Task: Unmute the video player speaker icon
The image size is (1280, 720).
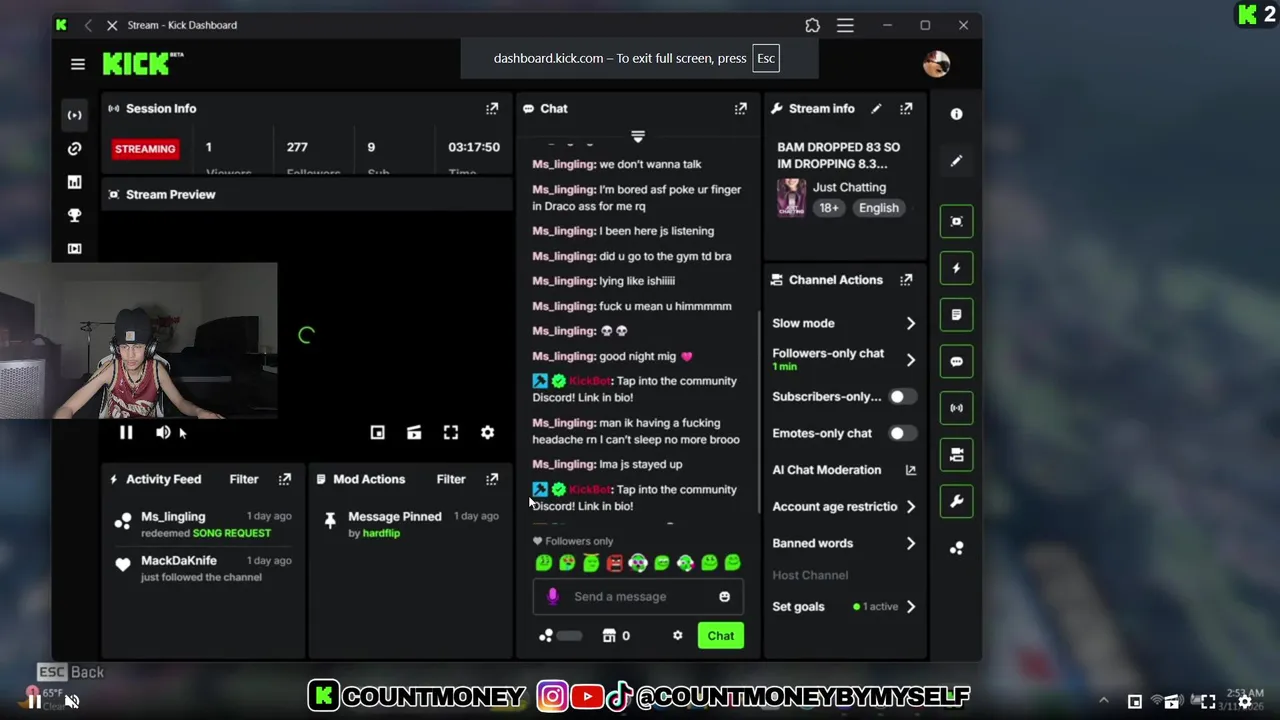Action: pos(72,702)
